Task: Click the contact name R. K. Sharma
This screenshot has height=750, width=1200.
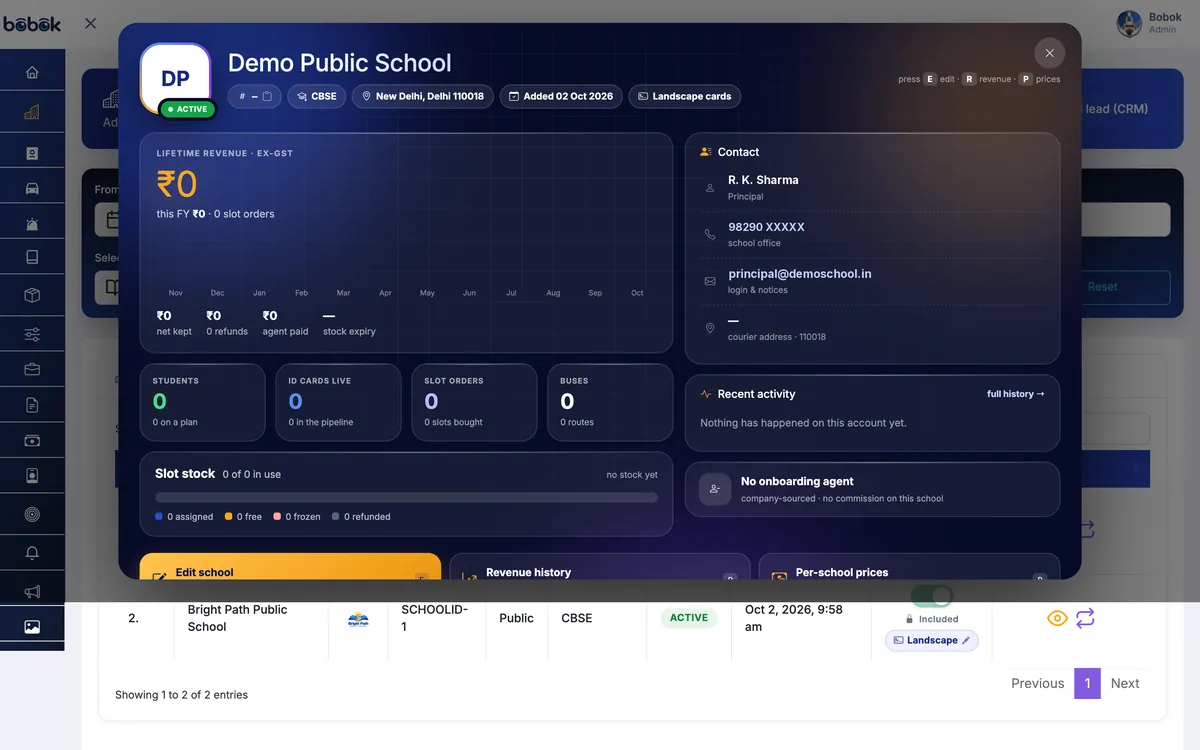Action: tap(763, 180)
